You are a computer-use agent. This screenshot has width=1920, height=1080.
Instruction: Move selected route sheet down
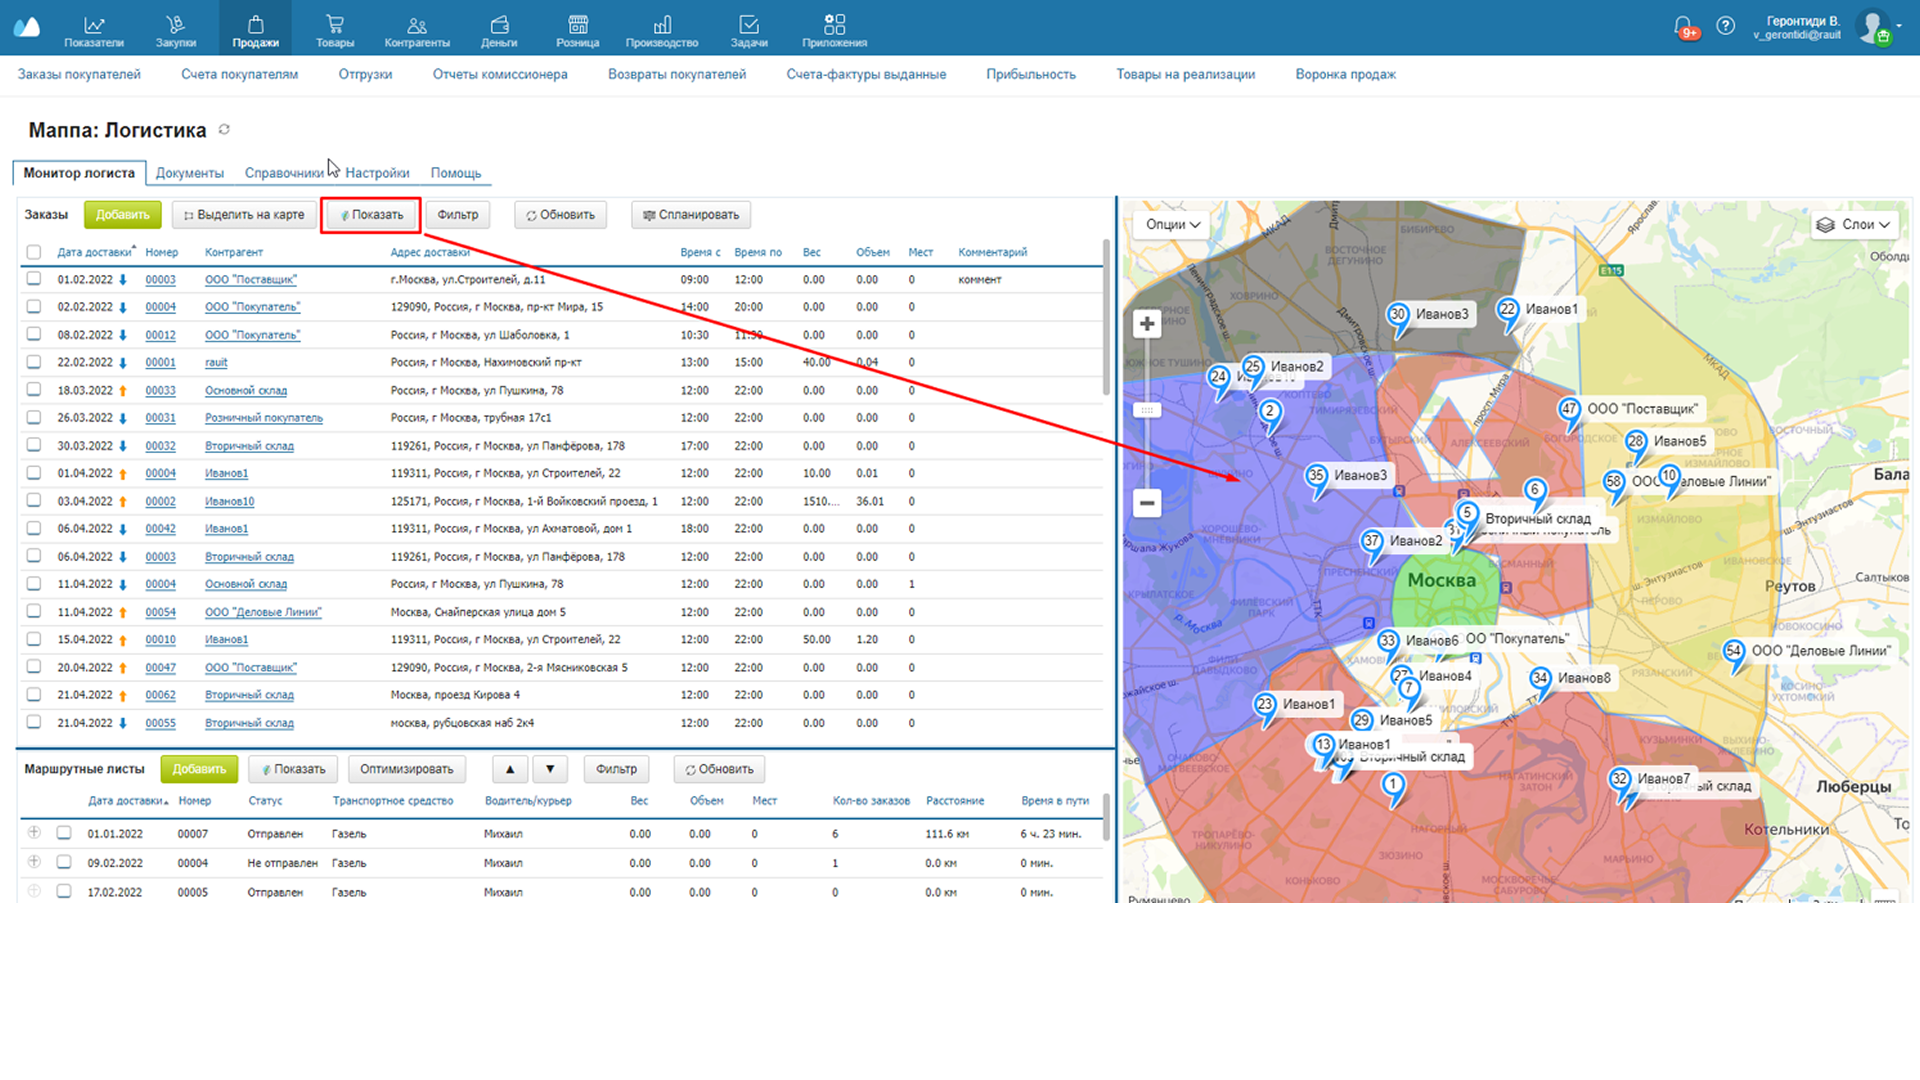(550, 769)
